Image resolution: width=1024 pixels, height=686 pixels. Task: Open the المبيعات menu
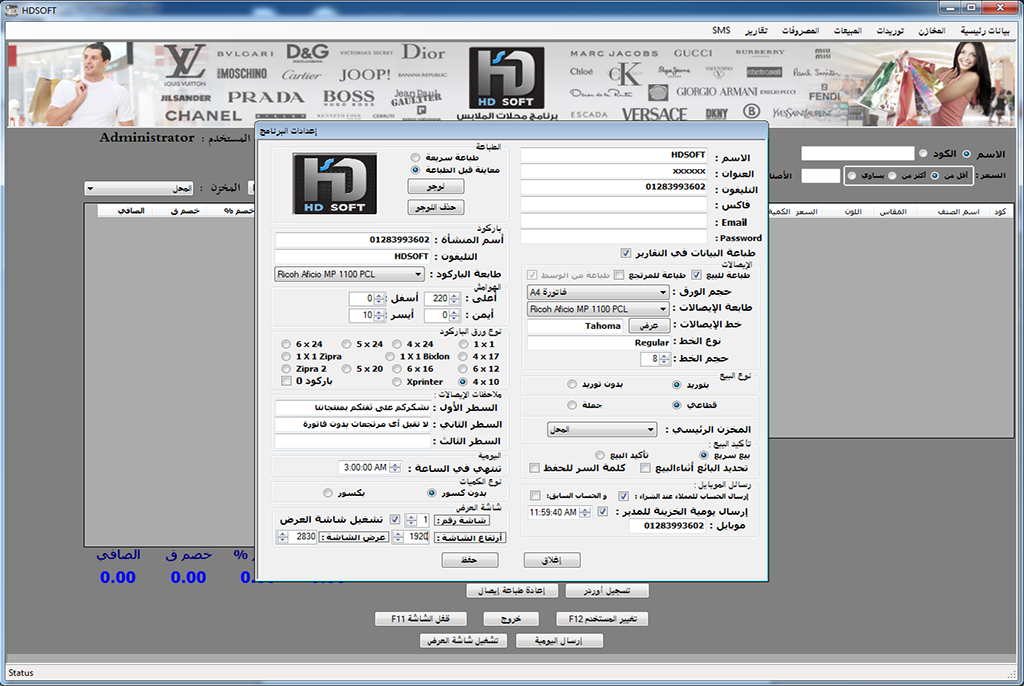point(847,31)
